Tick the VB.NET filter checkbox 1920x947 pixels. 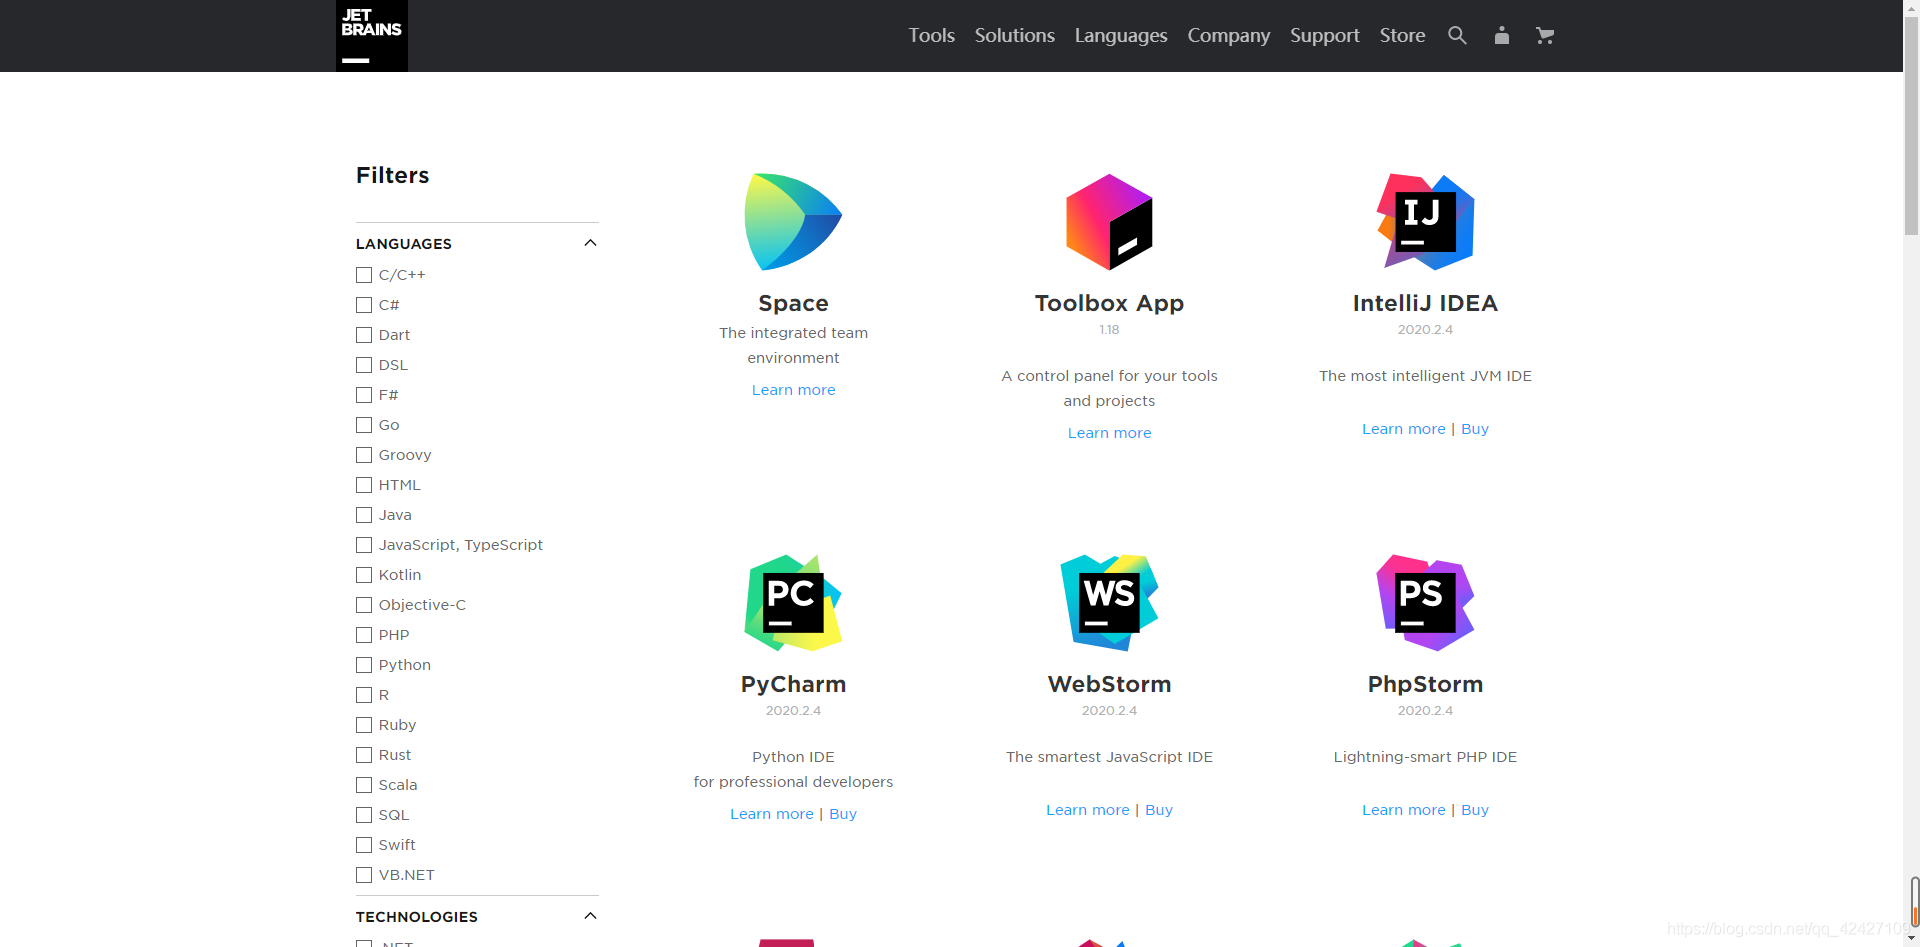click(x=364, y=875)
